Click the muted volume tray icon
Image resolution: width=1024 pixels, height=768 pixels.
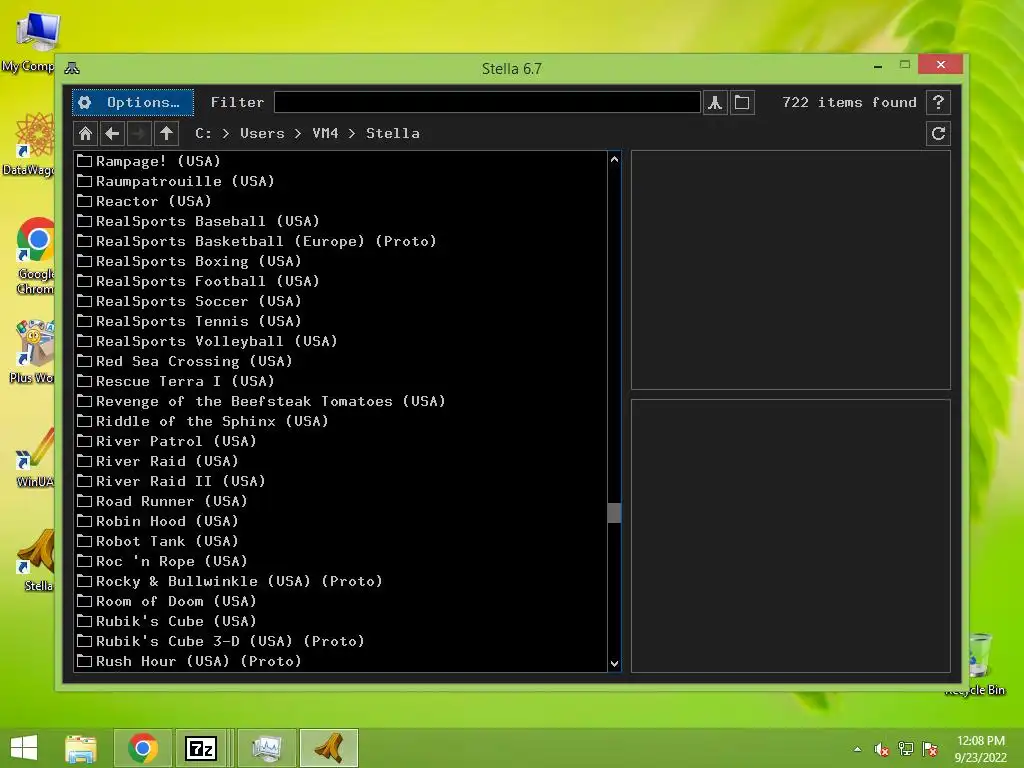pos(882,749)
